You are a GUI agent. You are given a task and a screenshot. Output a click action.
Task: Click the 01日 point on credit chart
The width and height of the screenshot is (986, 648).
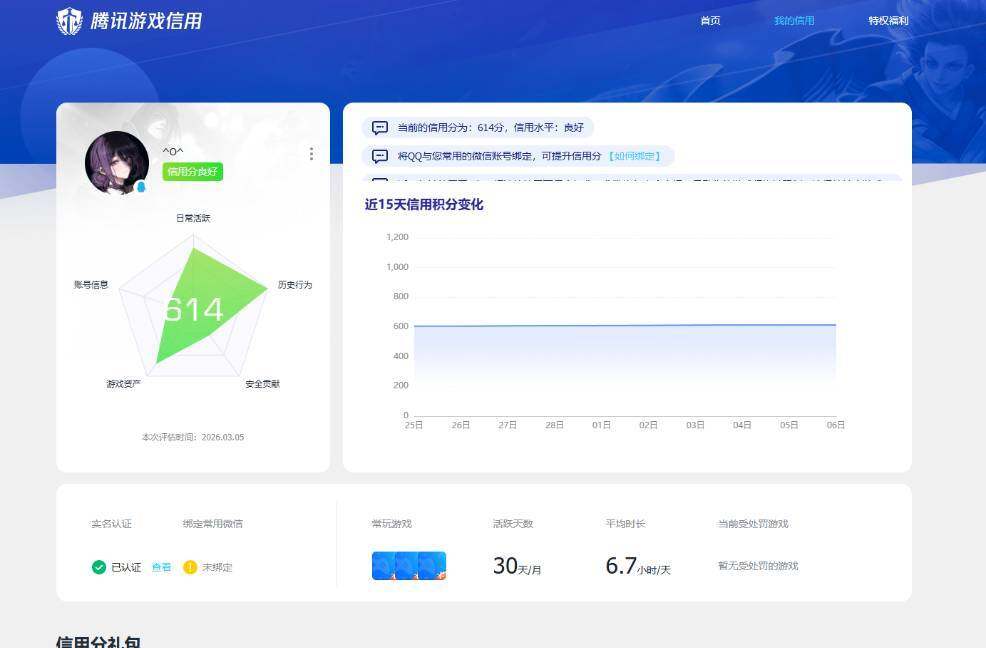click(601, 326)
